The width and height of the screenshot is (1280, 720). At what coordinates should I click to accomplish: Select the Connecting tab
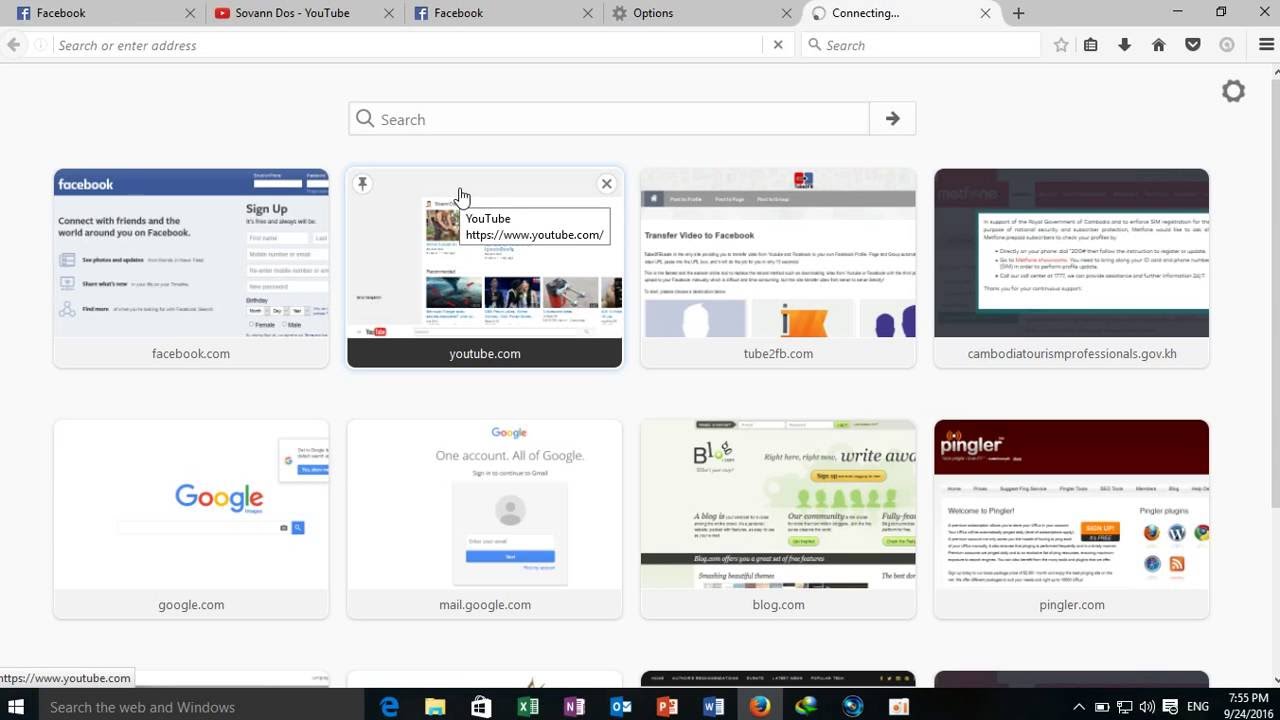pyautogui.click(x=900, y=13)
